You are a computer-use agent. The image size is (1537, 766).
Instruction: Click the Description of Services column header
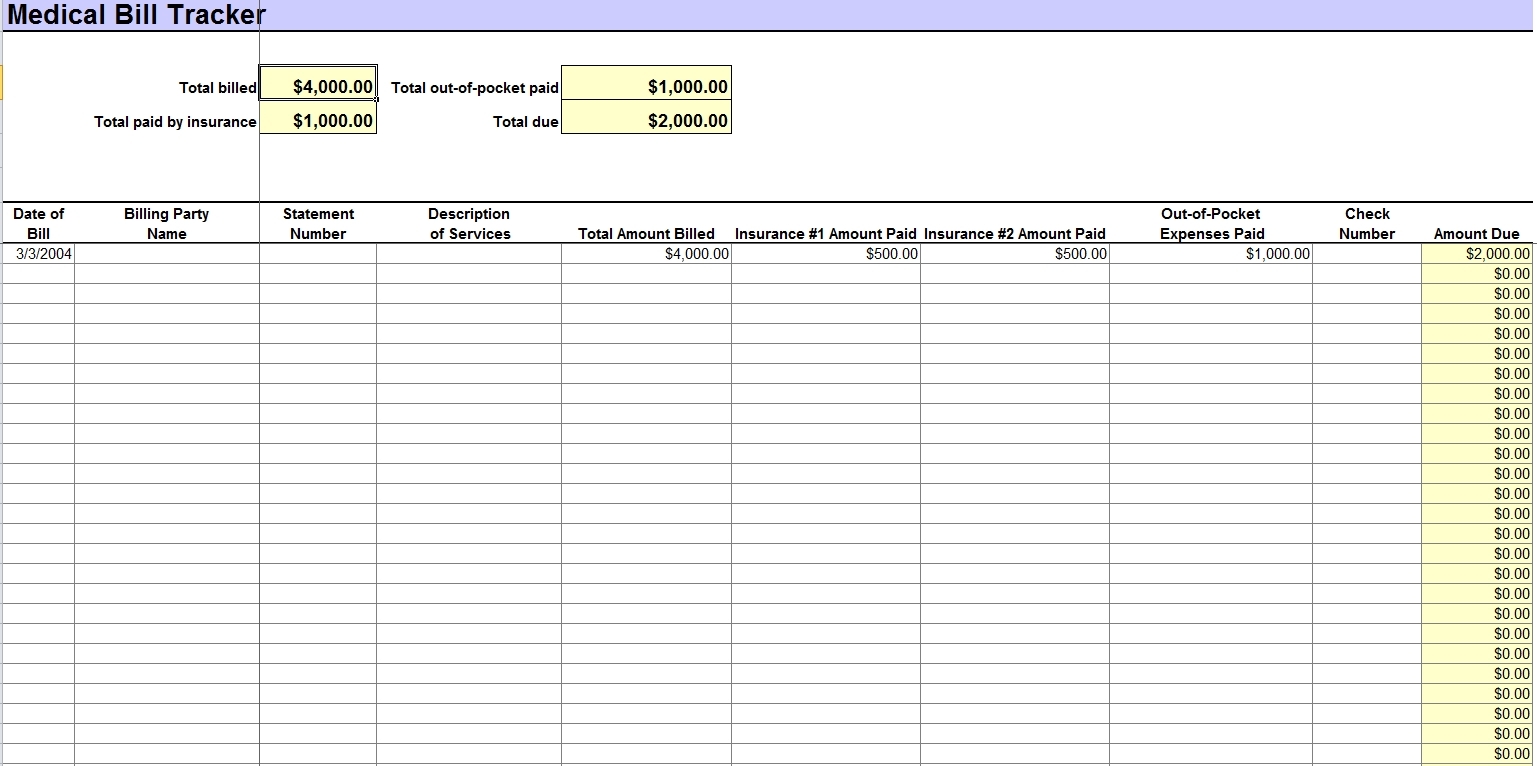click(468, 223)
